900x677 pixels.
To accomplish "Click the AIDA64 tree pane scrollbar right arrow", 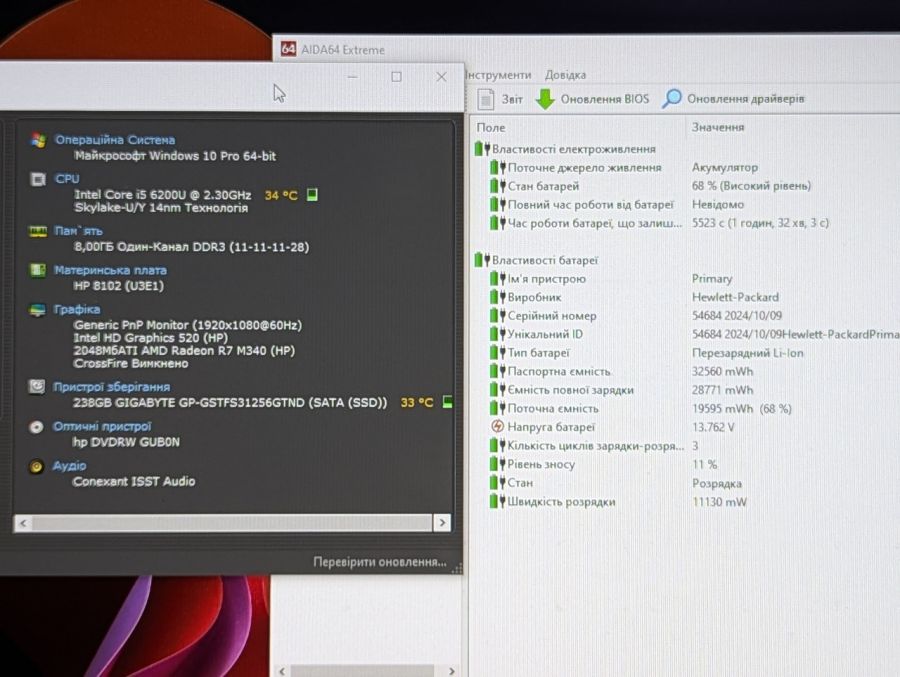I will (x=452, y=671).
